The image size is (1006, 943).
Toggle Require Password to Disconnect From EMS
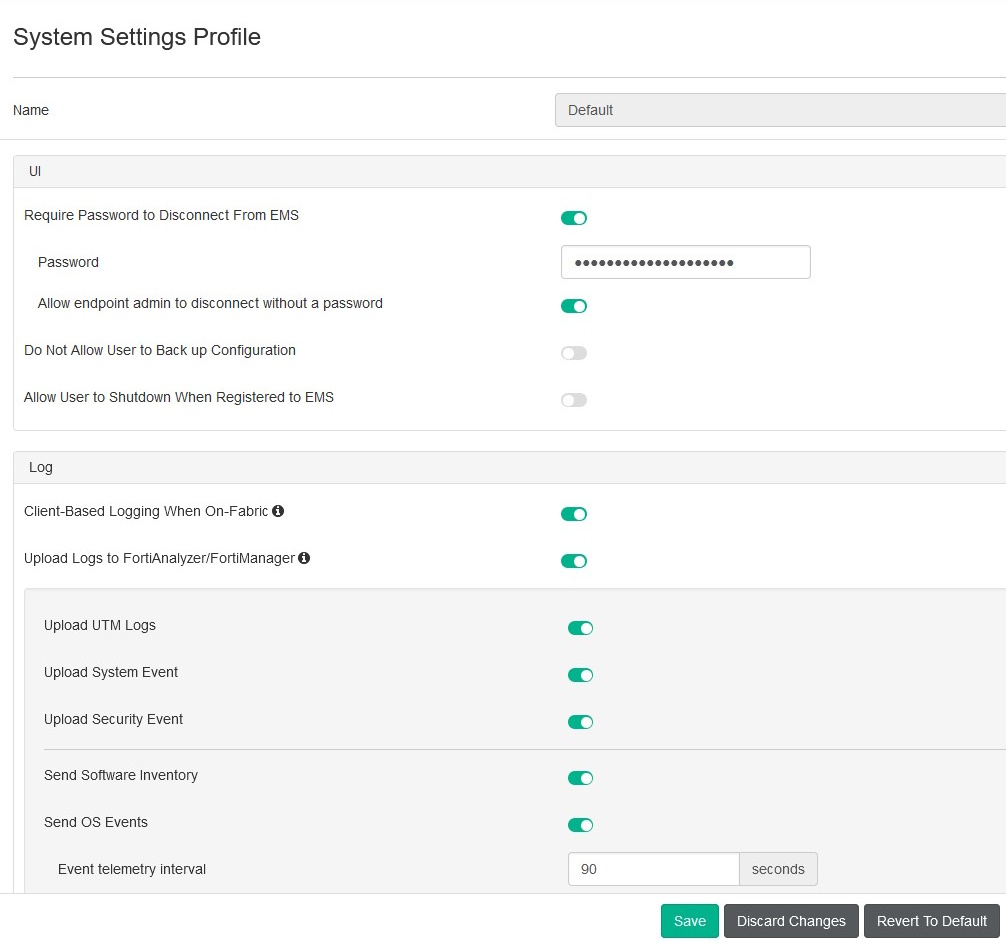pos(574,218)
